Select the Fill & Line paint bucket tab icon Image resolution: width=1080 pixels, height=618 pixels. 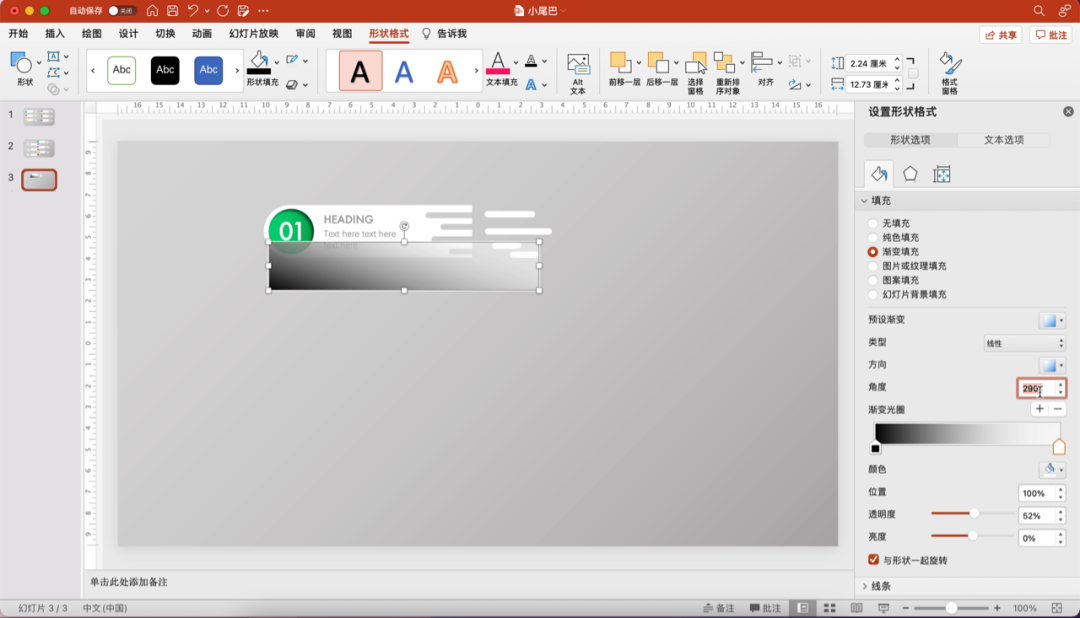pos(879,174)
